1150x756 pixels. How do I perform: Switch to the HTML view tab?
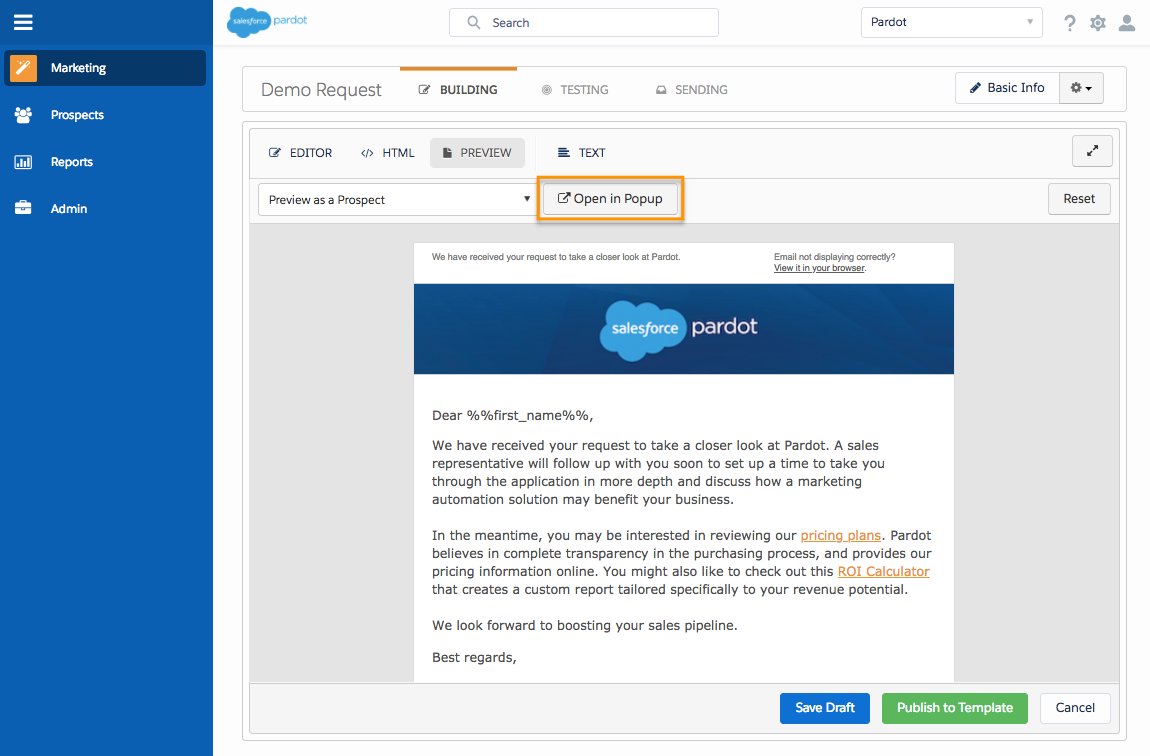(388, 152)
